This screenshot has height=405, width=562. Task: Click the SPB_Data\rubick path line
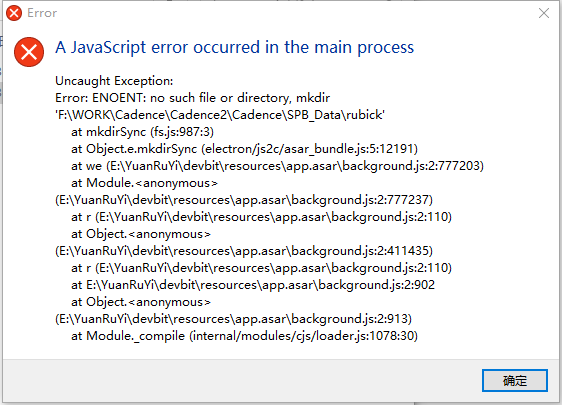click(220, 115)
